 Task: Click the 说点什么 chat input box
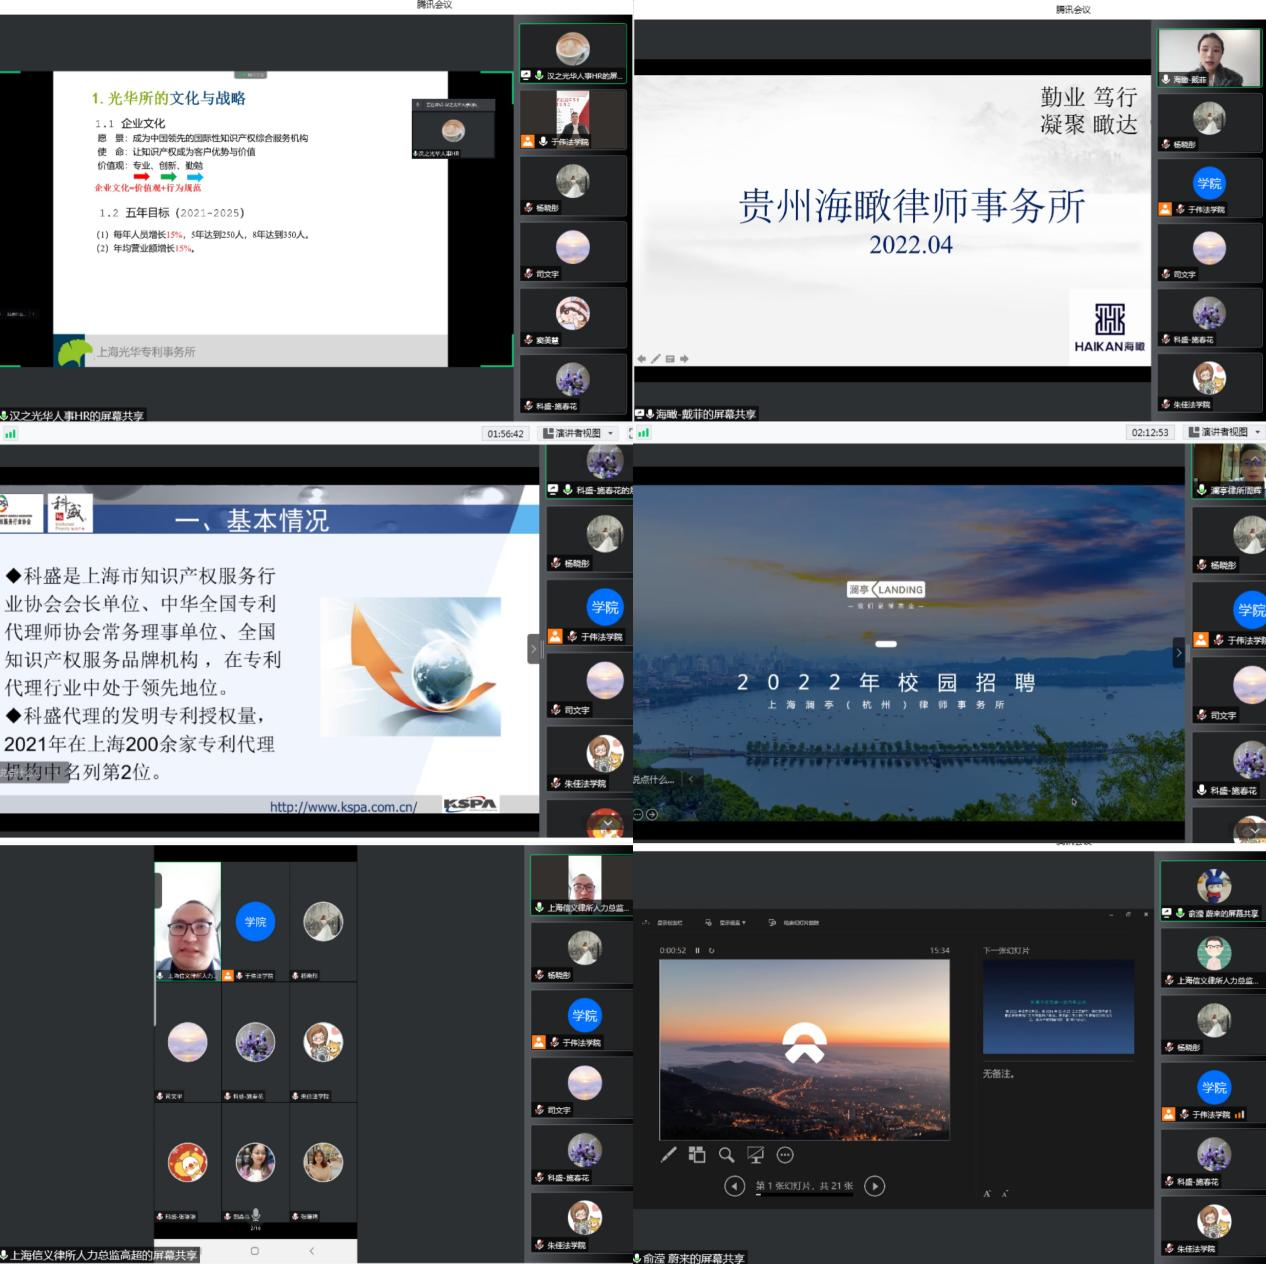654,779
